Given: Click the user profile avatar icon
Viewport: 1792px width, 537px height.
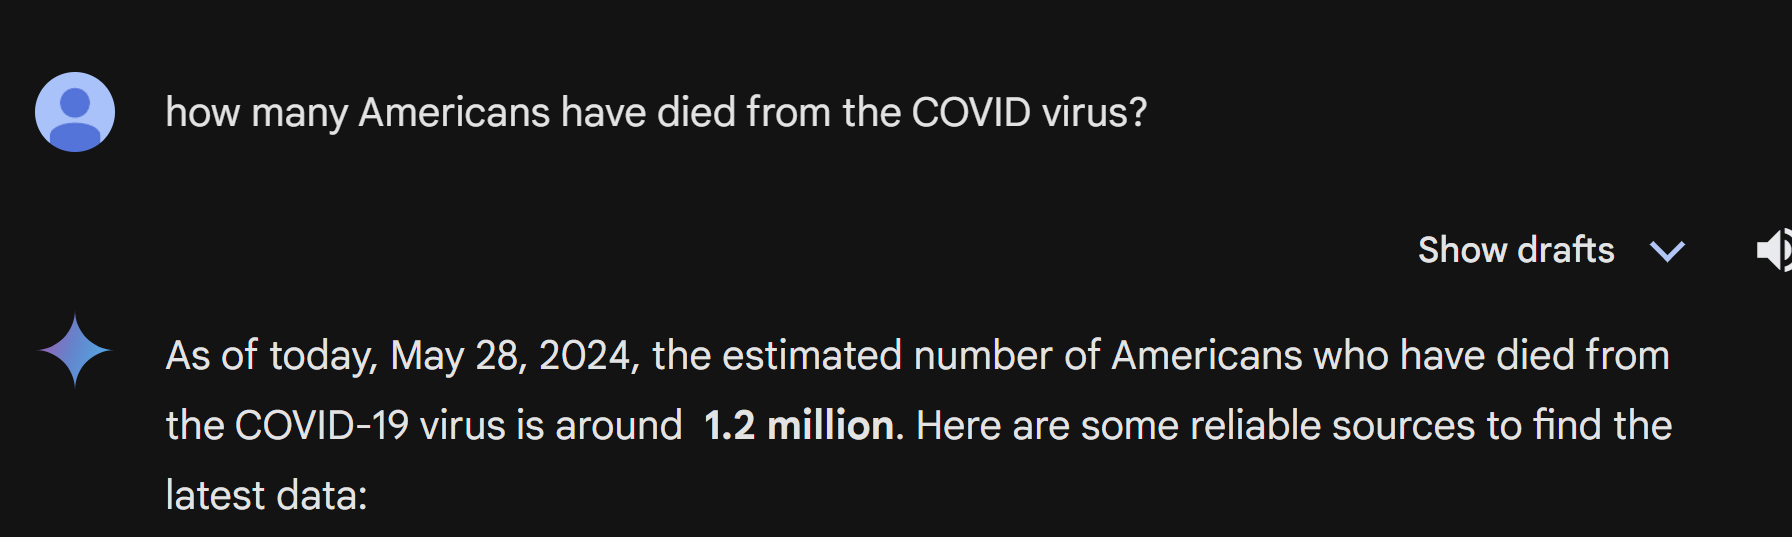Looking at the screenshot, I should pos(75,112).
